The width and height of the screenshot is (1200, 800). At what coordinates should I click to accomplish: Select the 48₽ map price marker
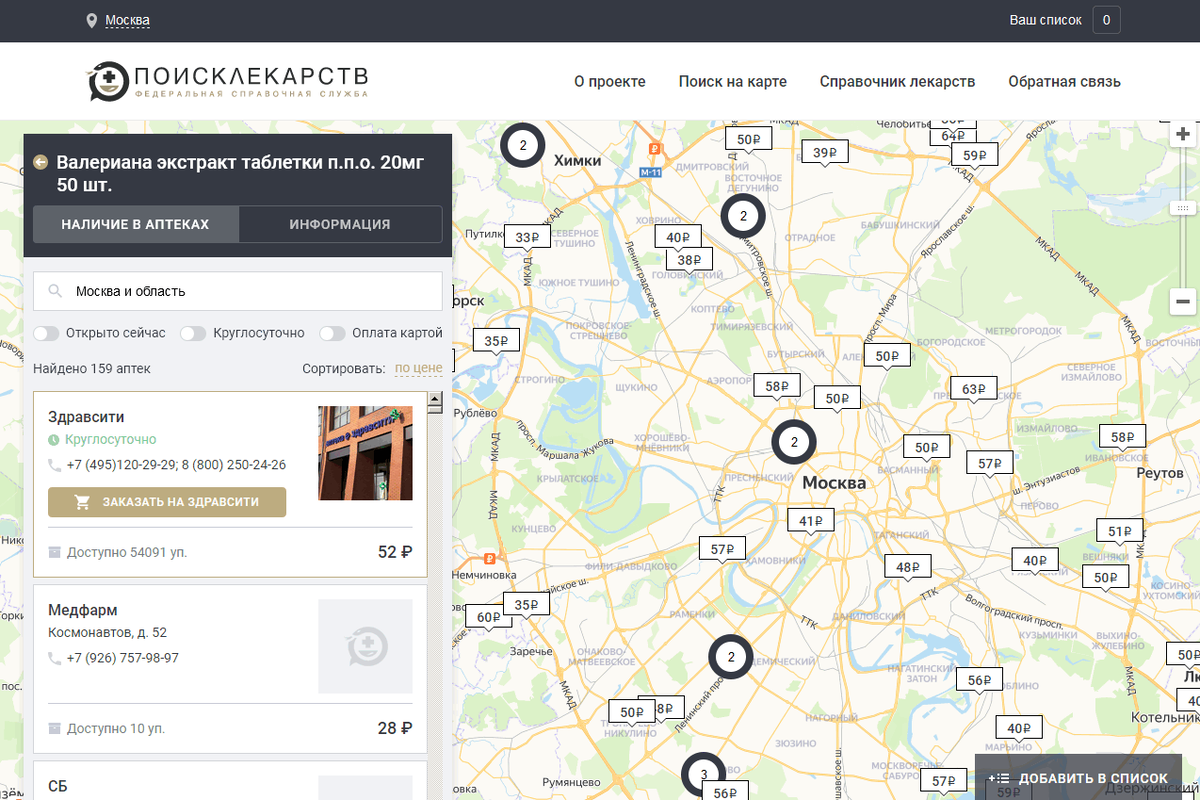pyautogui.click(x=907, y=568)
